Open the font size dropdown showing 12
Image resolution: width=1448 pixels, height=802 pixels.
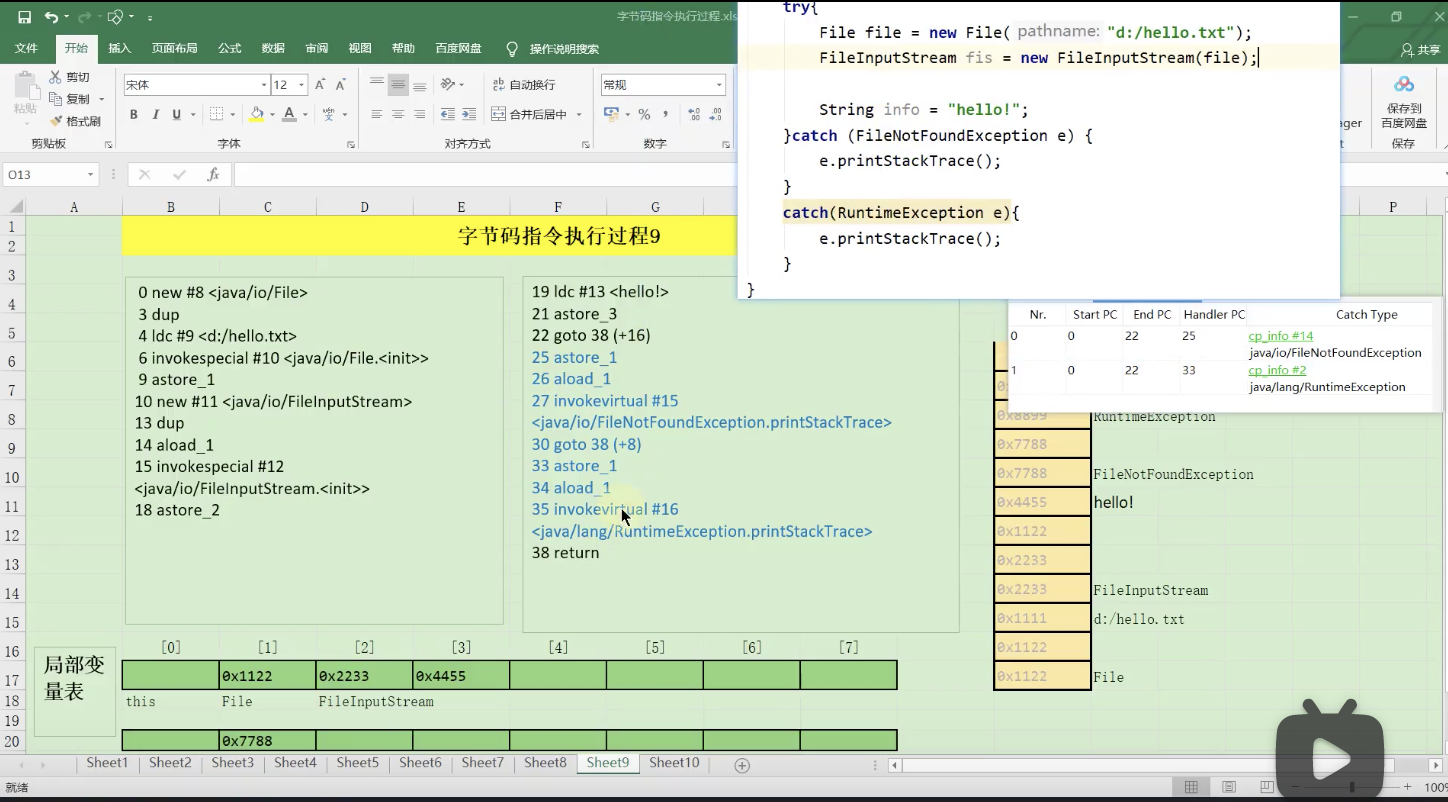tap(301, 85)
